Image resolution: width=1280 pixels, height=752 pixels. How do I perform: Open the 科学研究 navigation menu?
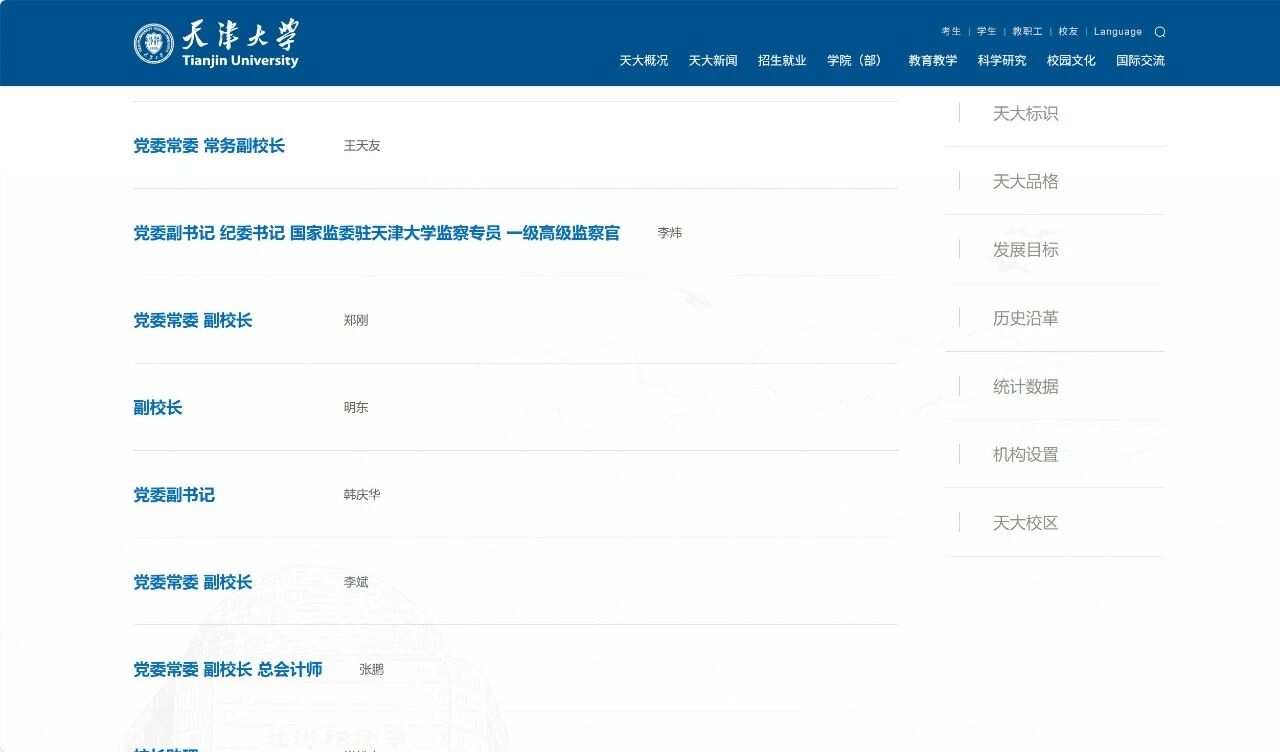coord(1000,60)
